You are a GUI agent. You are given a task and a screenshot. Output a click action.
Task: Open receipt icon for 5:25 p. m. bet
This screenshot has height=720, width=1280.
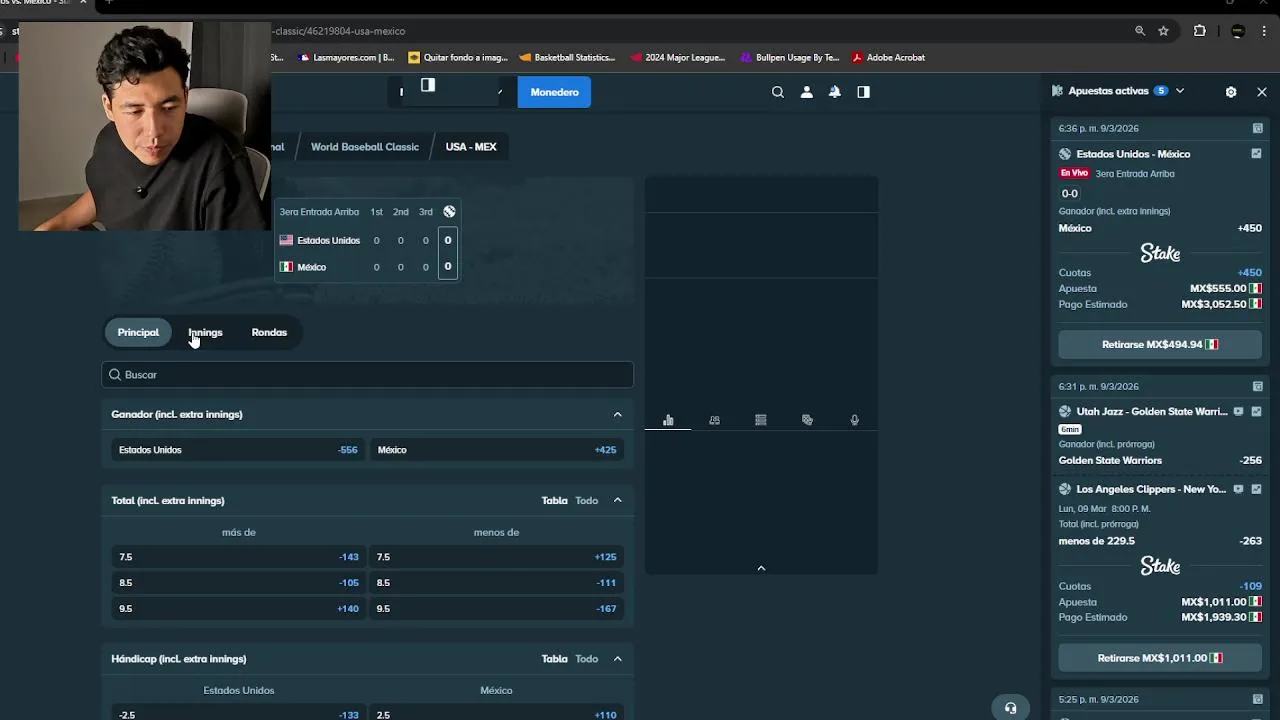1257,699
